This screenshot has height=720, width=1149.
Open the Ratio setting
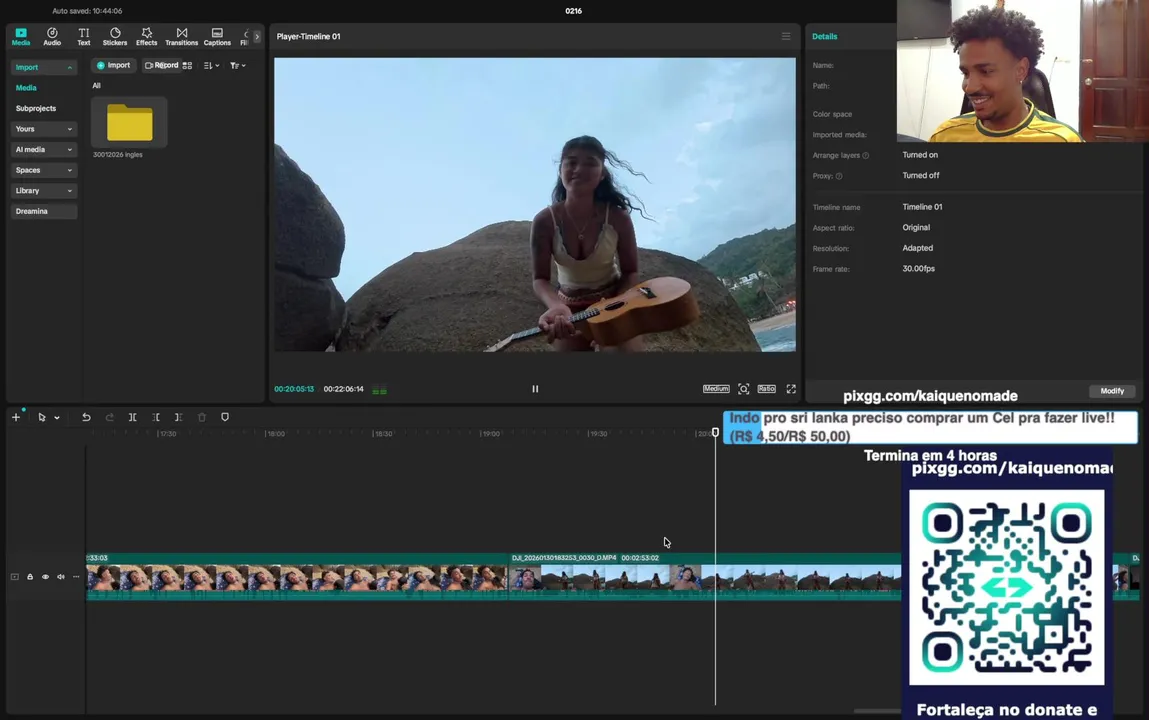766,389
